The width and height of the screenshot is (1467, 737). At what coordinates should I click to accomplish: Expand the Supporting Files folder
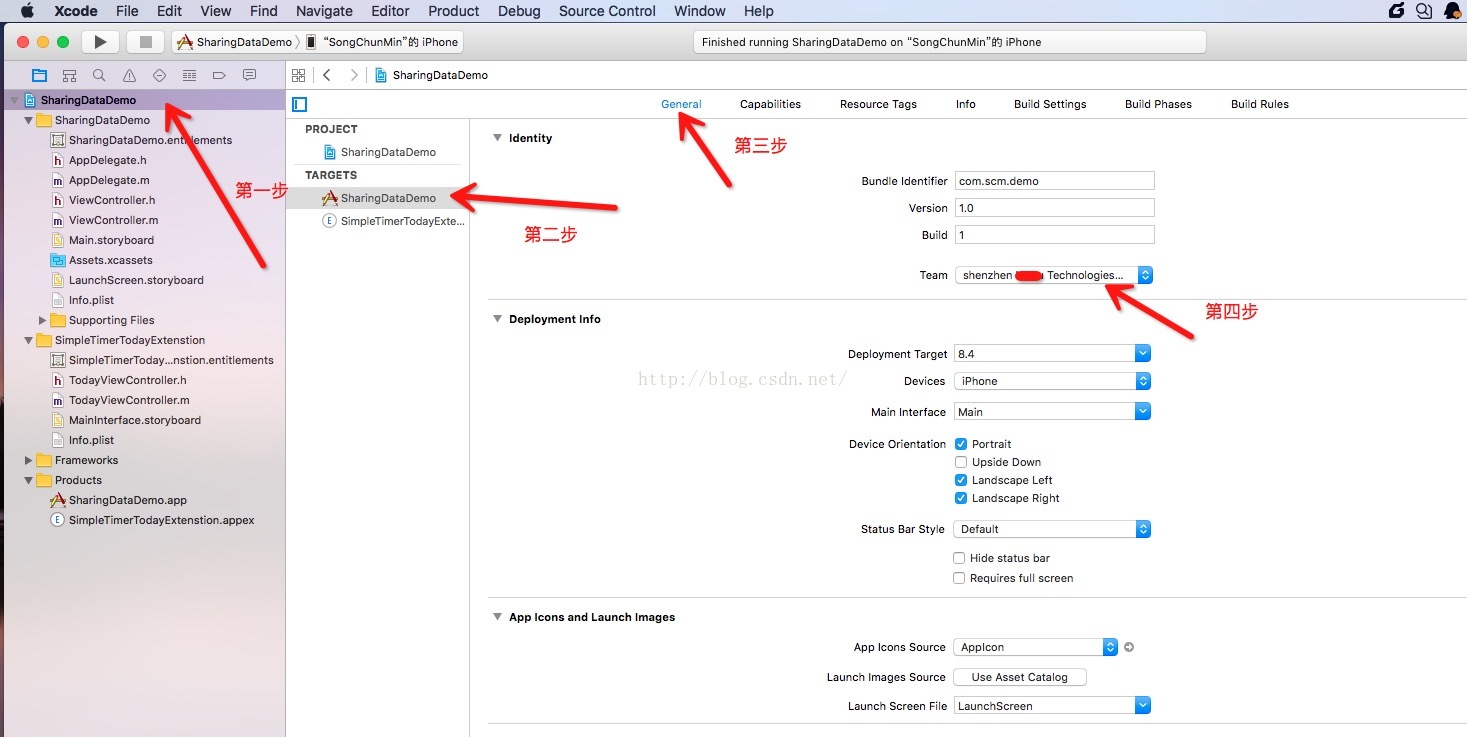[42, 320]
